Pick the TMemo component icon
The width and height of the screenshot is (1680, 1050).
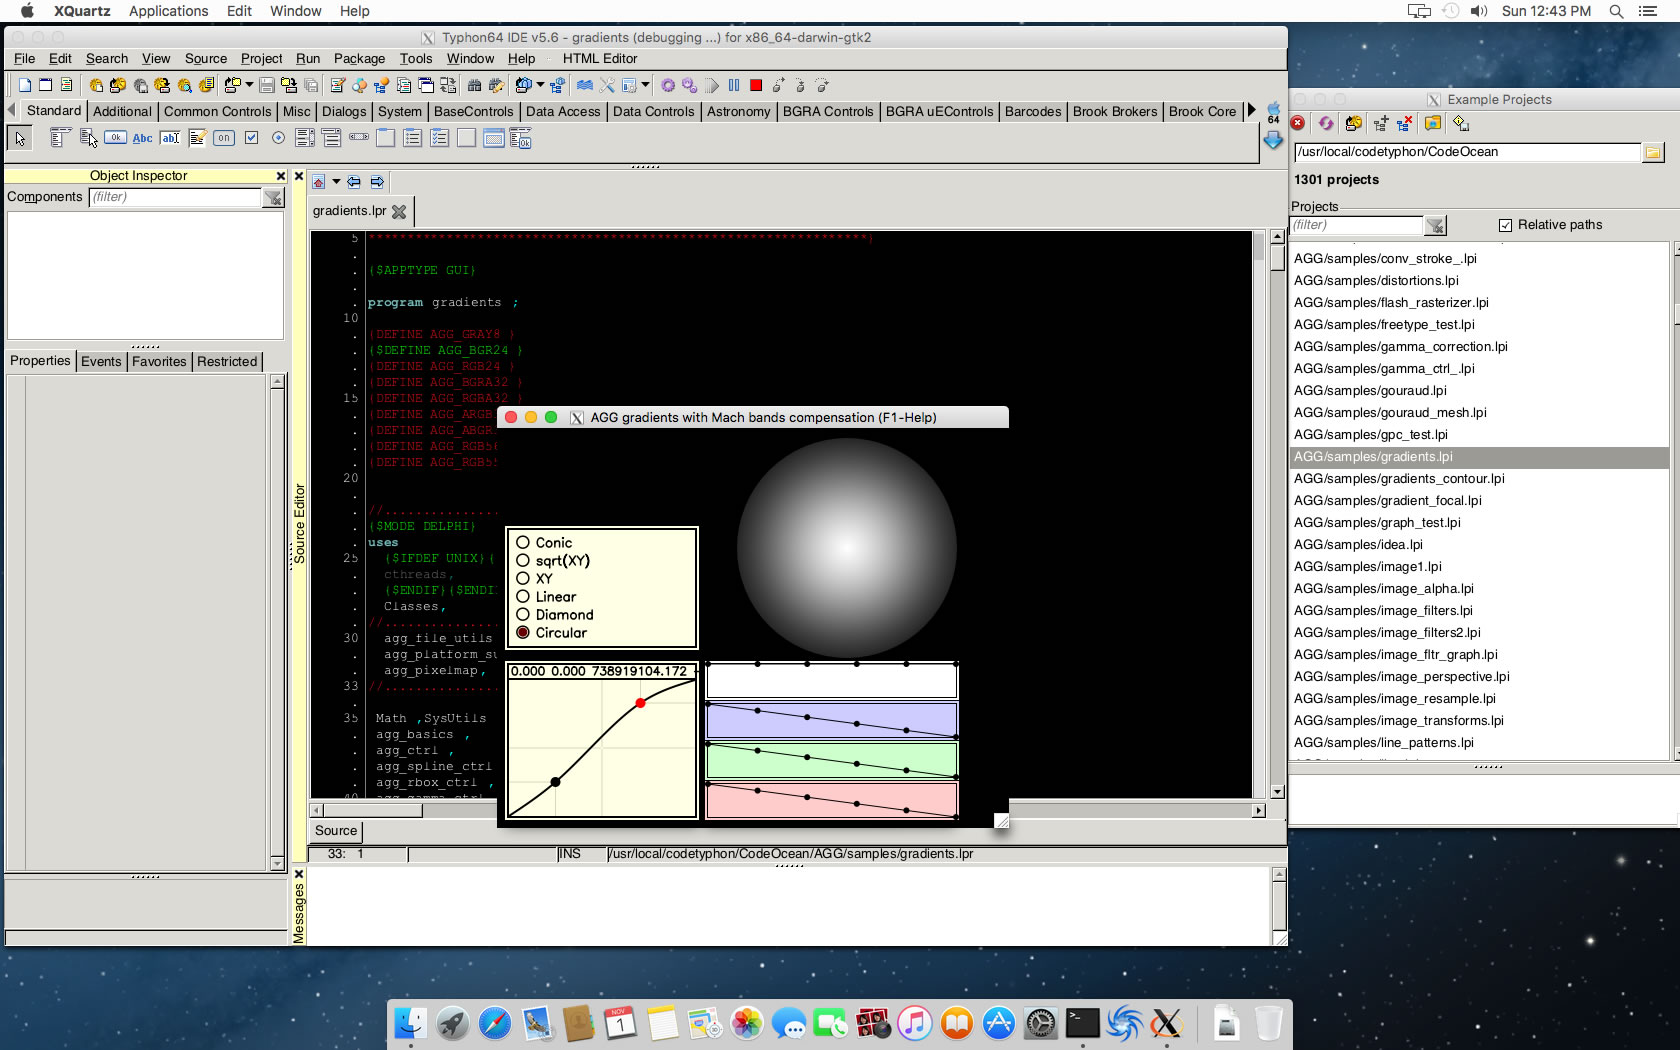(x=197, y=138)
